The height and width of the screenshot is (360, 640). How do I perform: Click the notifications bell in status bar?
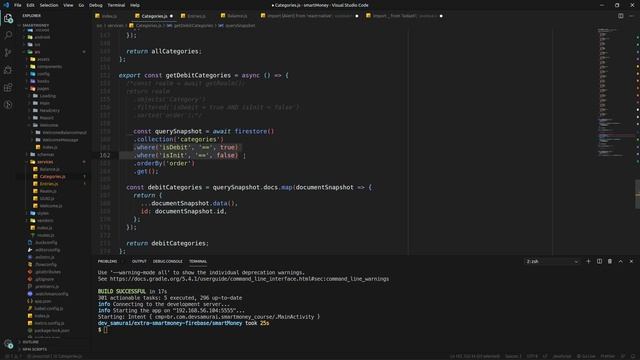(633, 356)
